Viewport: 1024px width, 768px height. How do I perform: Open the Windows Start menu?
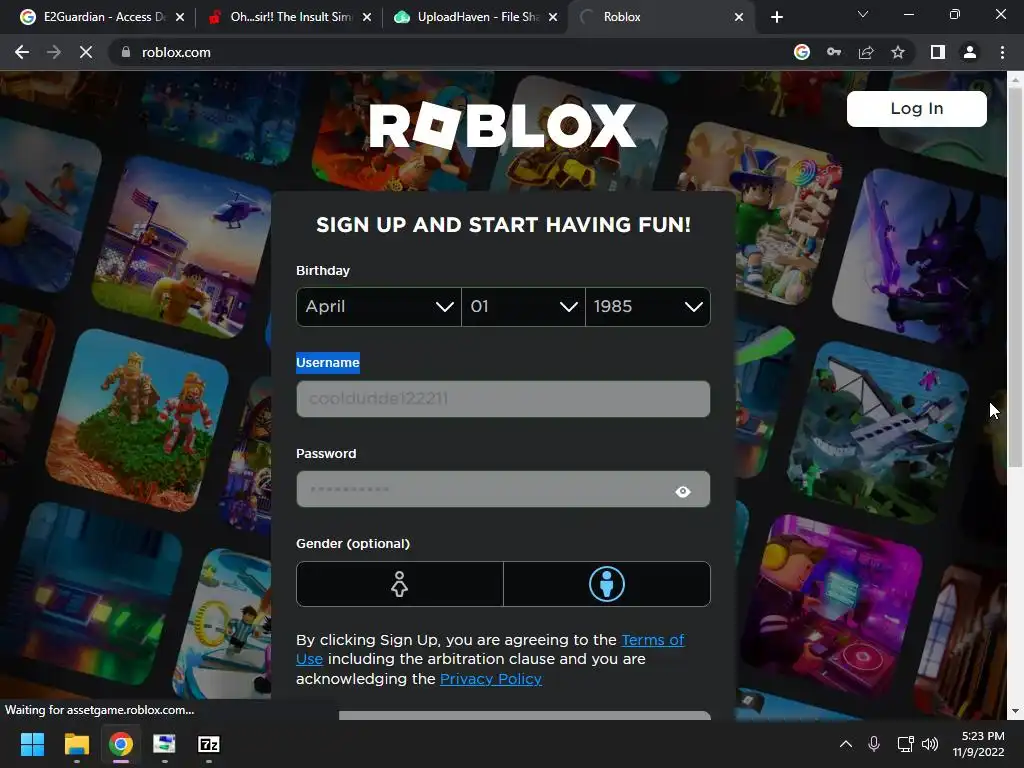tap(32, 744)
